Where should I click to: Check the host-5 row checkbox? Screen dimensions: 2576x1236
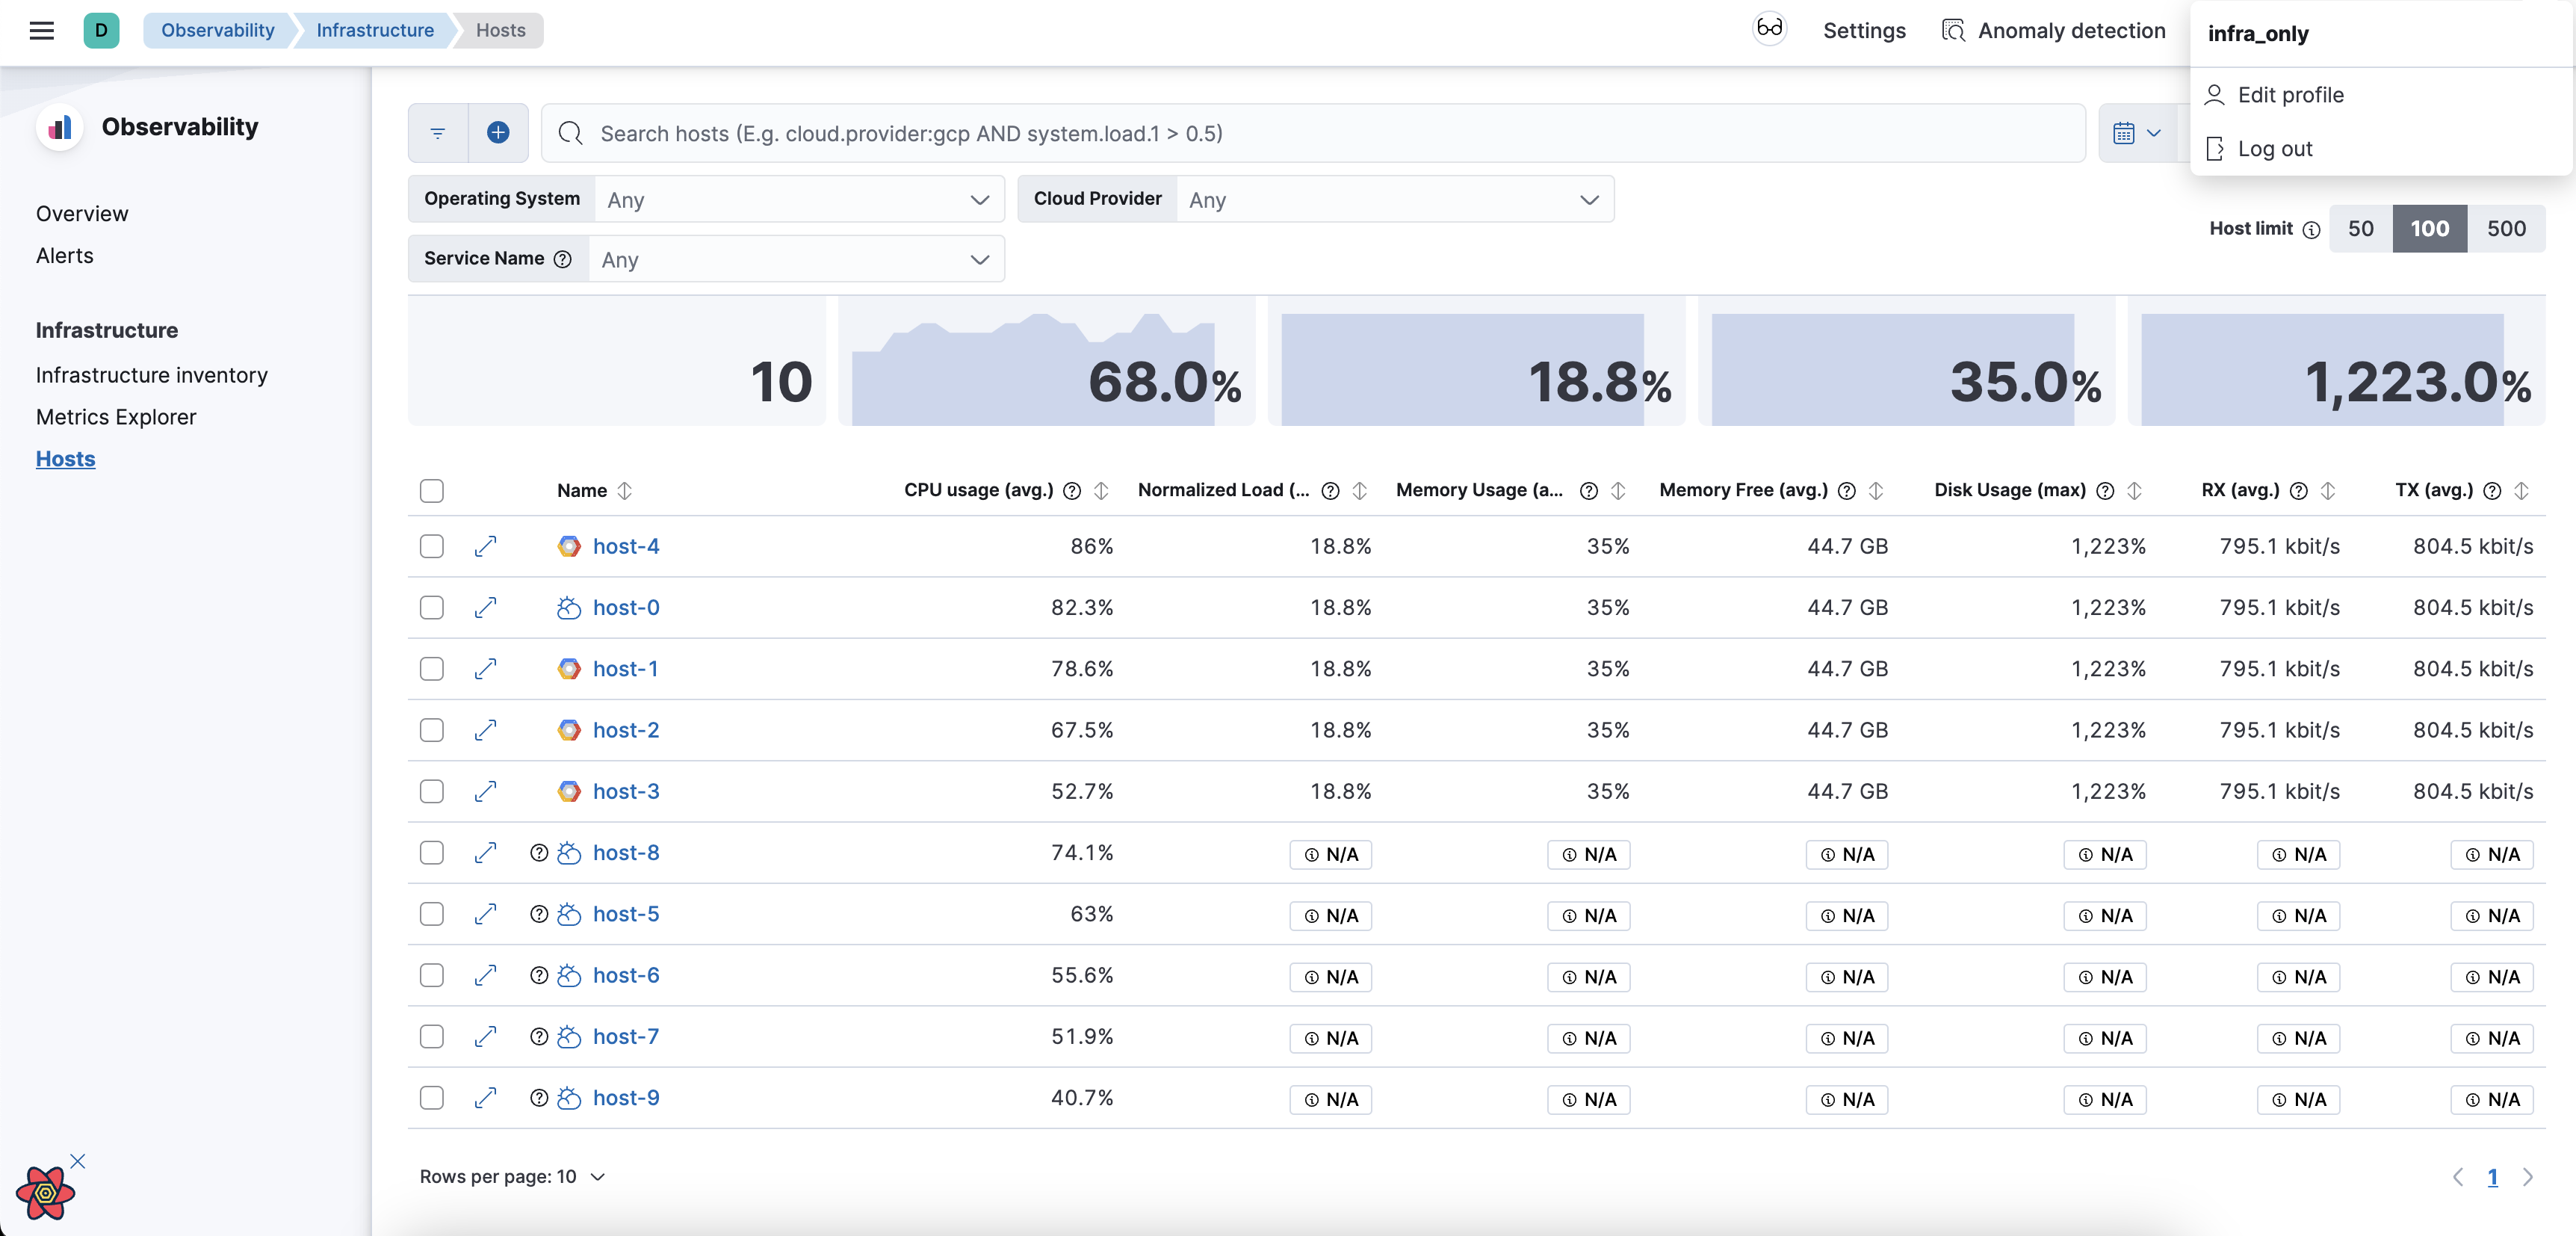point(432,914)
